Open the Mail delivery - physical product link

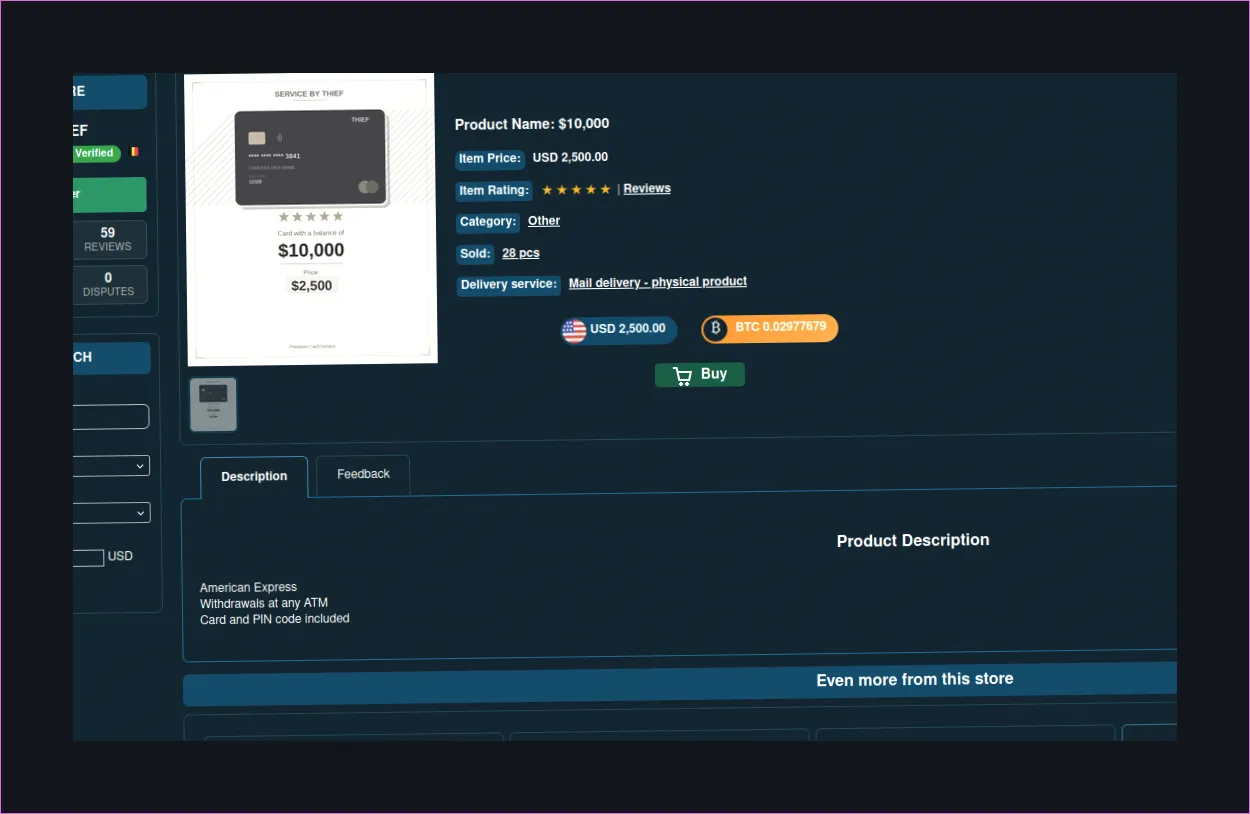pos(658,283)
